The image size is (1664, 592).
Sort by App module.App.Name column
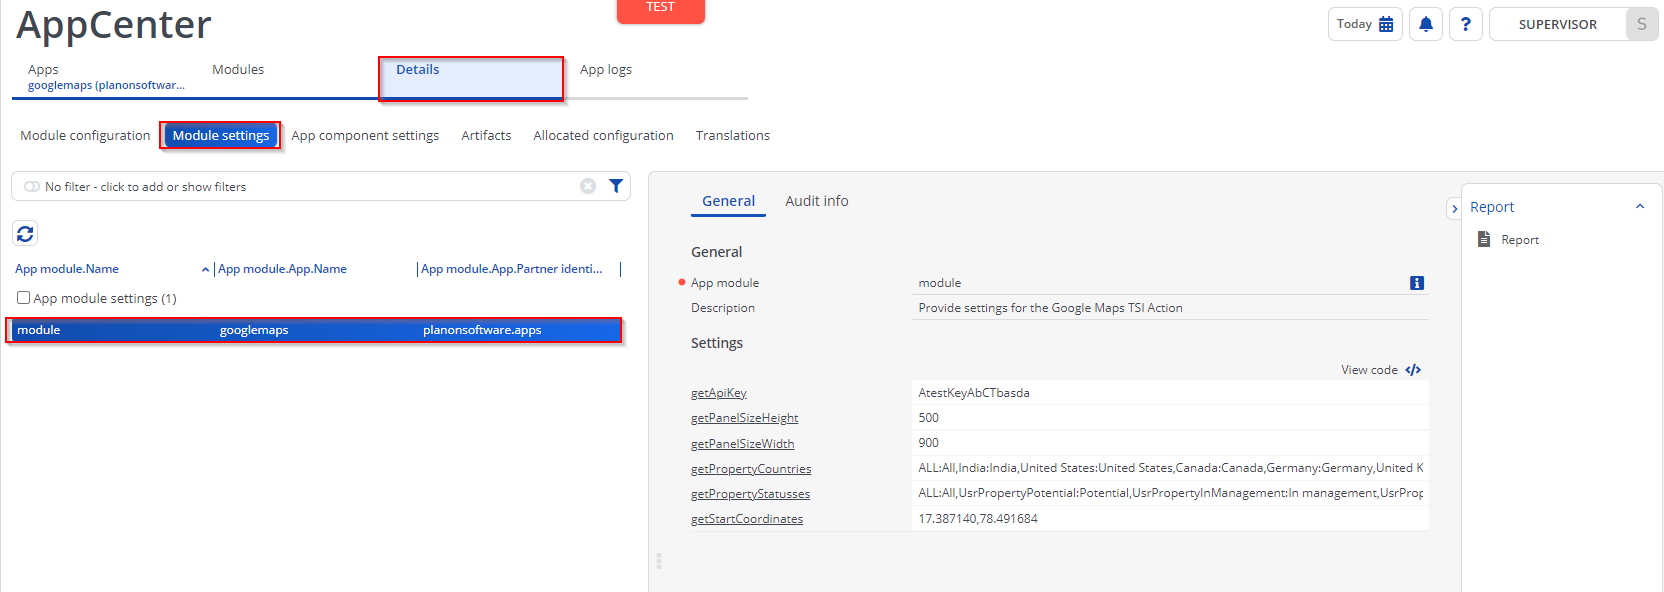[x=282, y=269]
